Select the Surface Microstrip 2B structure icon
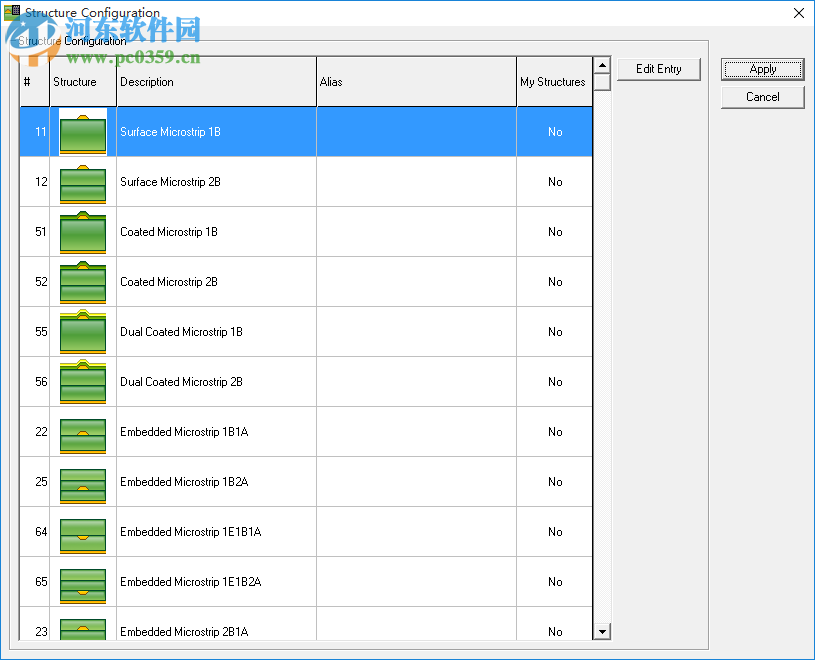The width and height of the screenshot is (815, 660). click(83, 183)
